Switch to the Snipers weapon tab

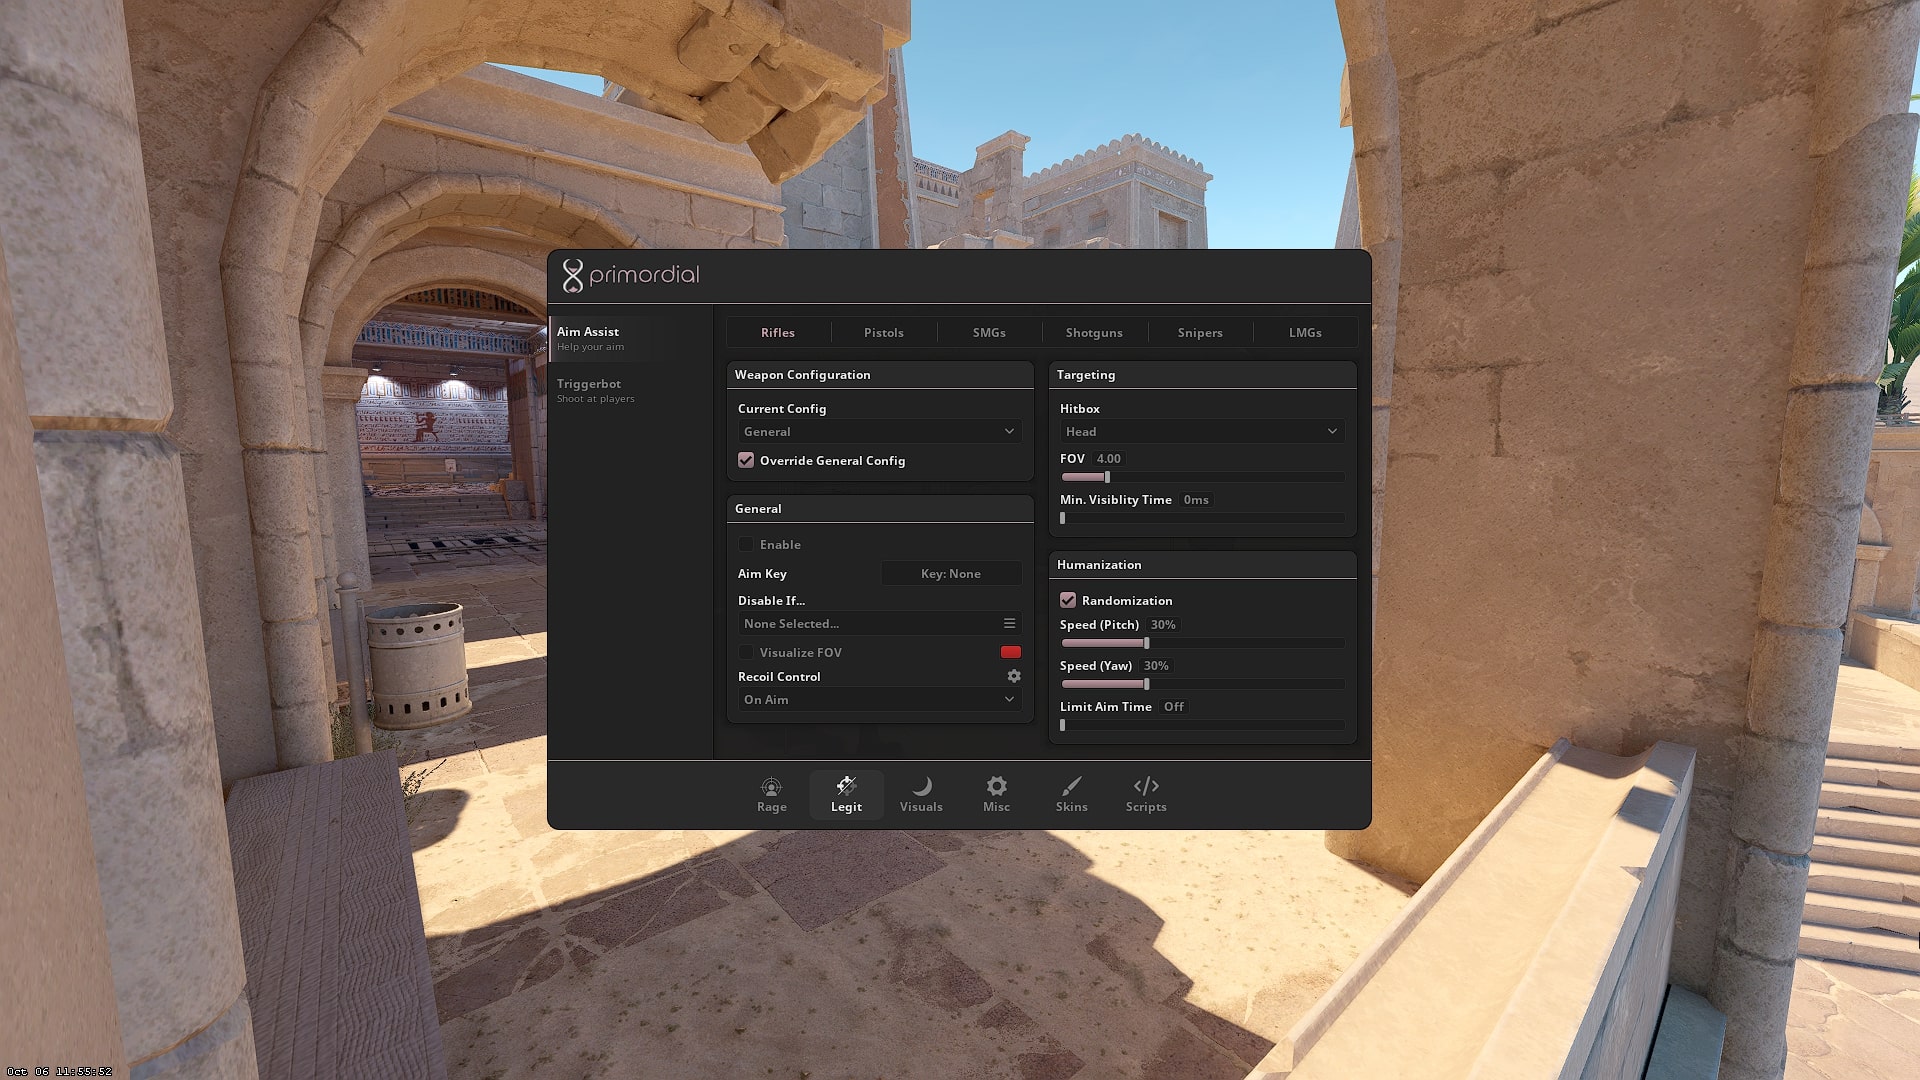pos(1199,332)
